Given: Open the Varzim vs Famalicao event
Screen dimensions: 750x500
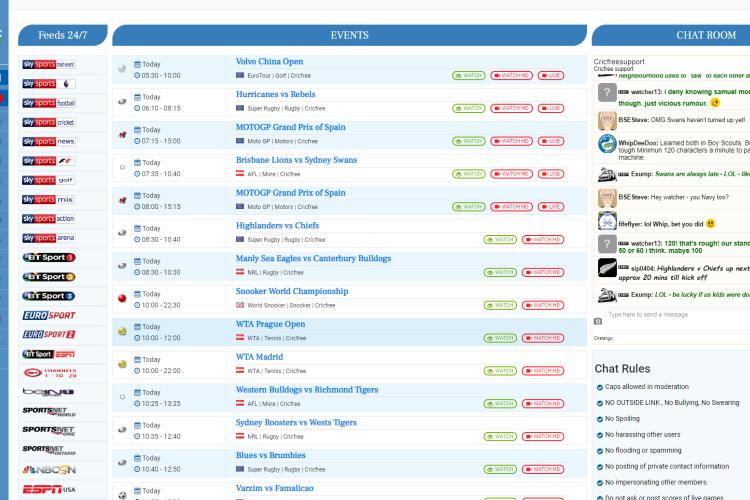Looking at the screenshot, I should [275, 488].
